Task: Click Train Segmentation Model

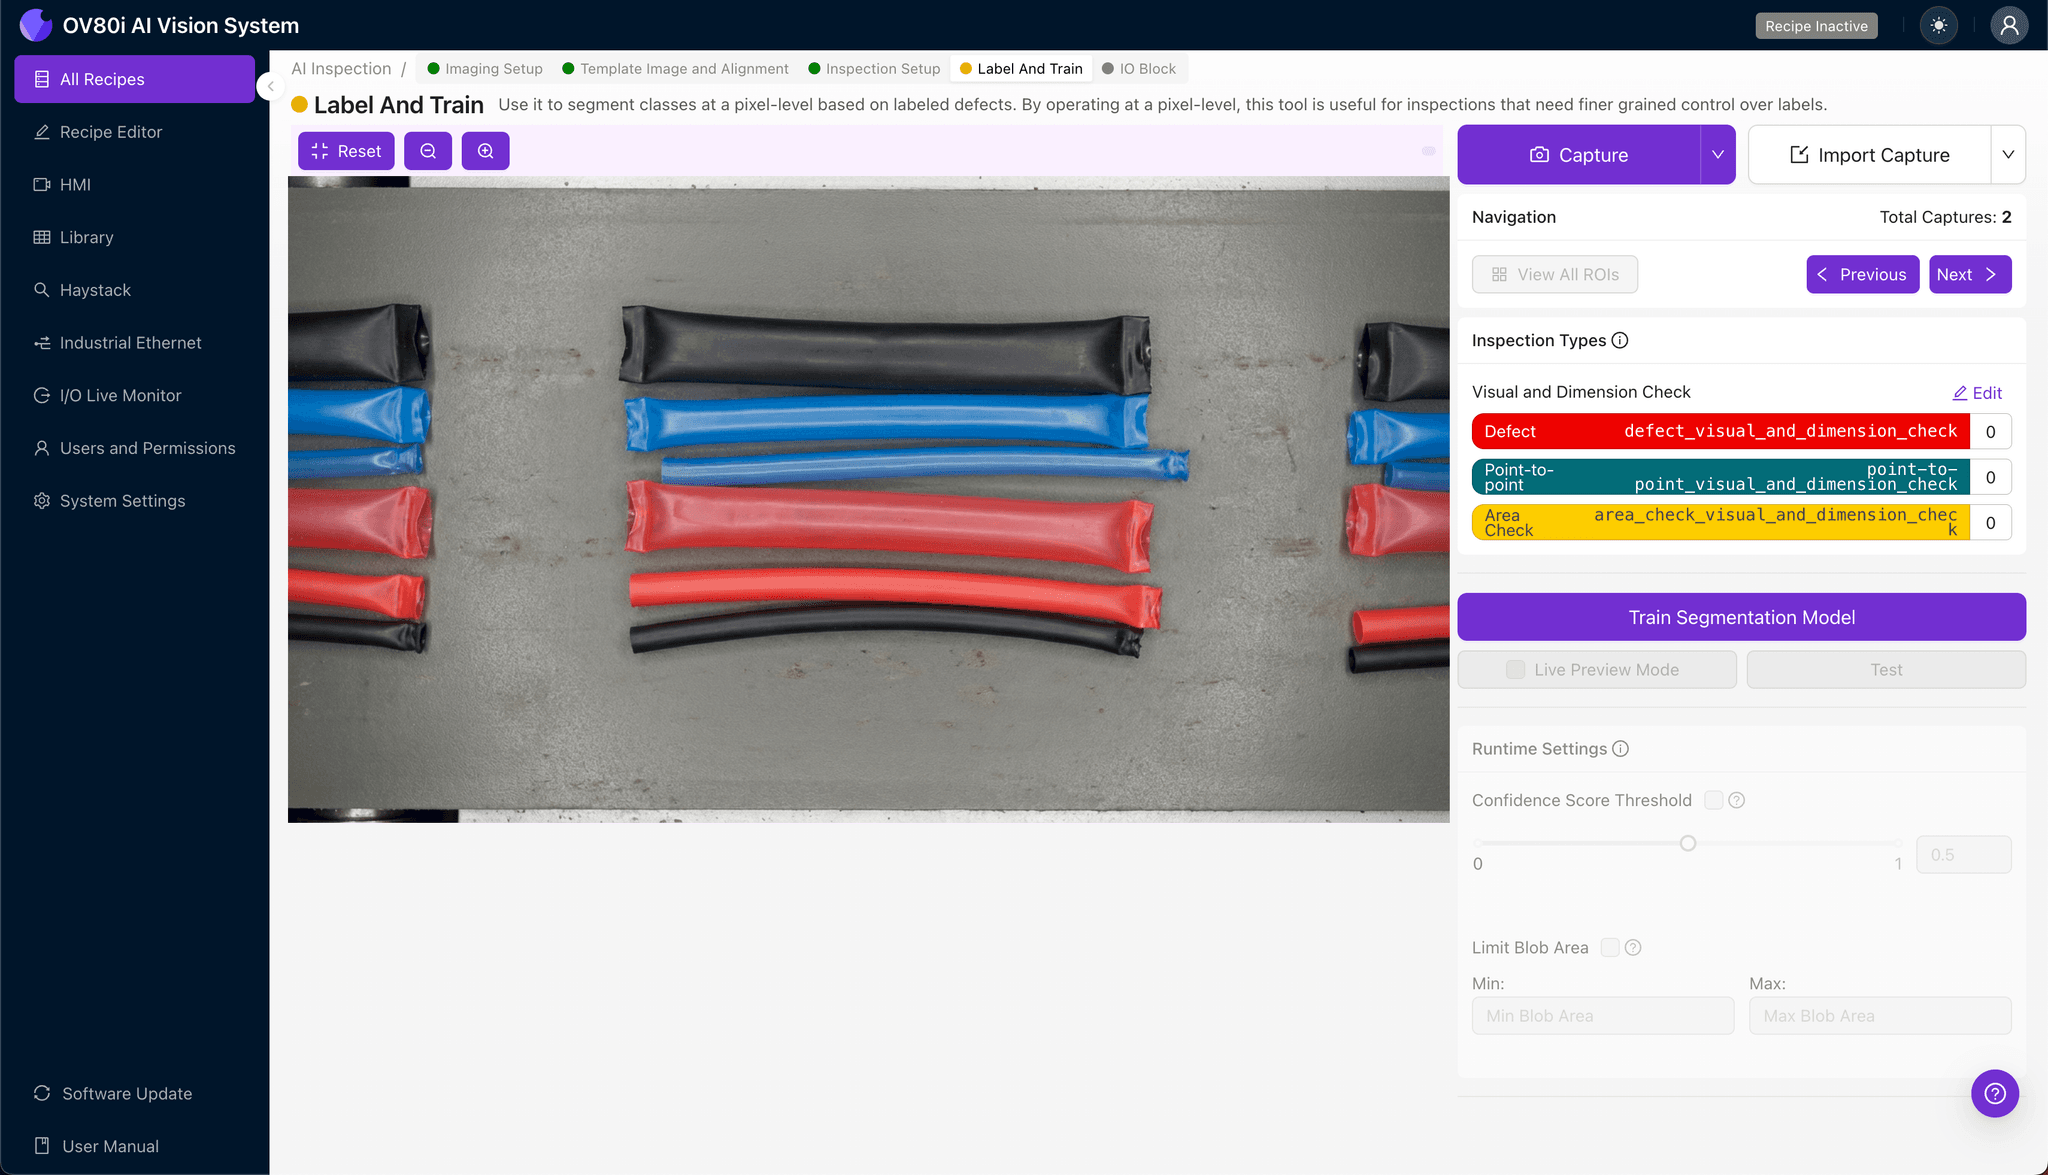Action: 1741,616
